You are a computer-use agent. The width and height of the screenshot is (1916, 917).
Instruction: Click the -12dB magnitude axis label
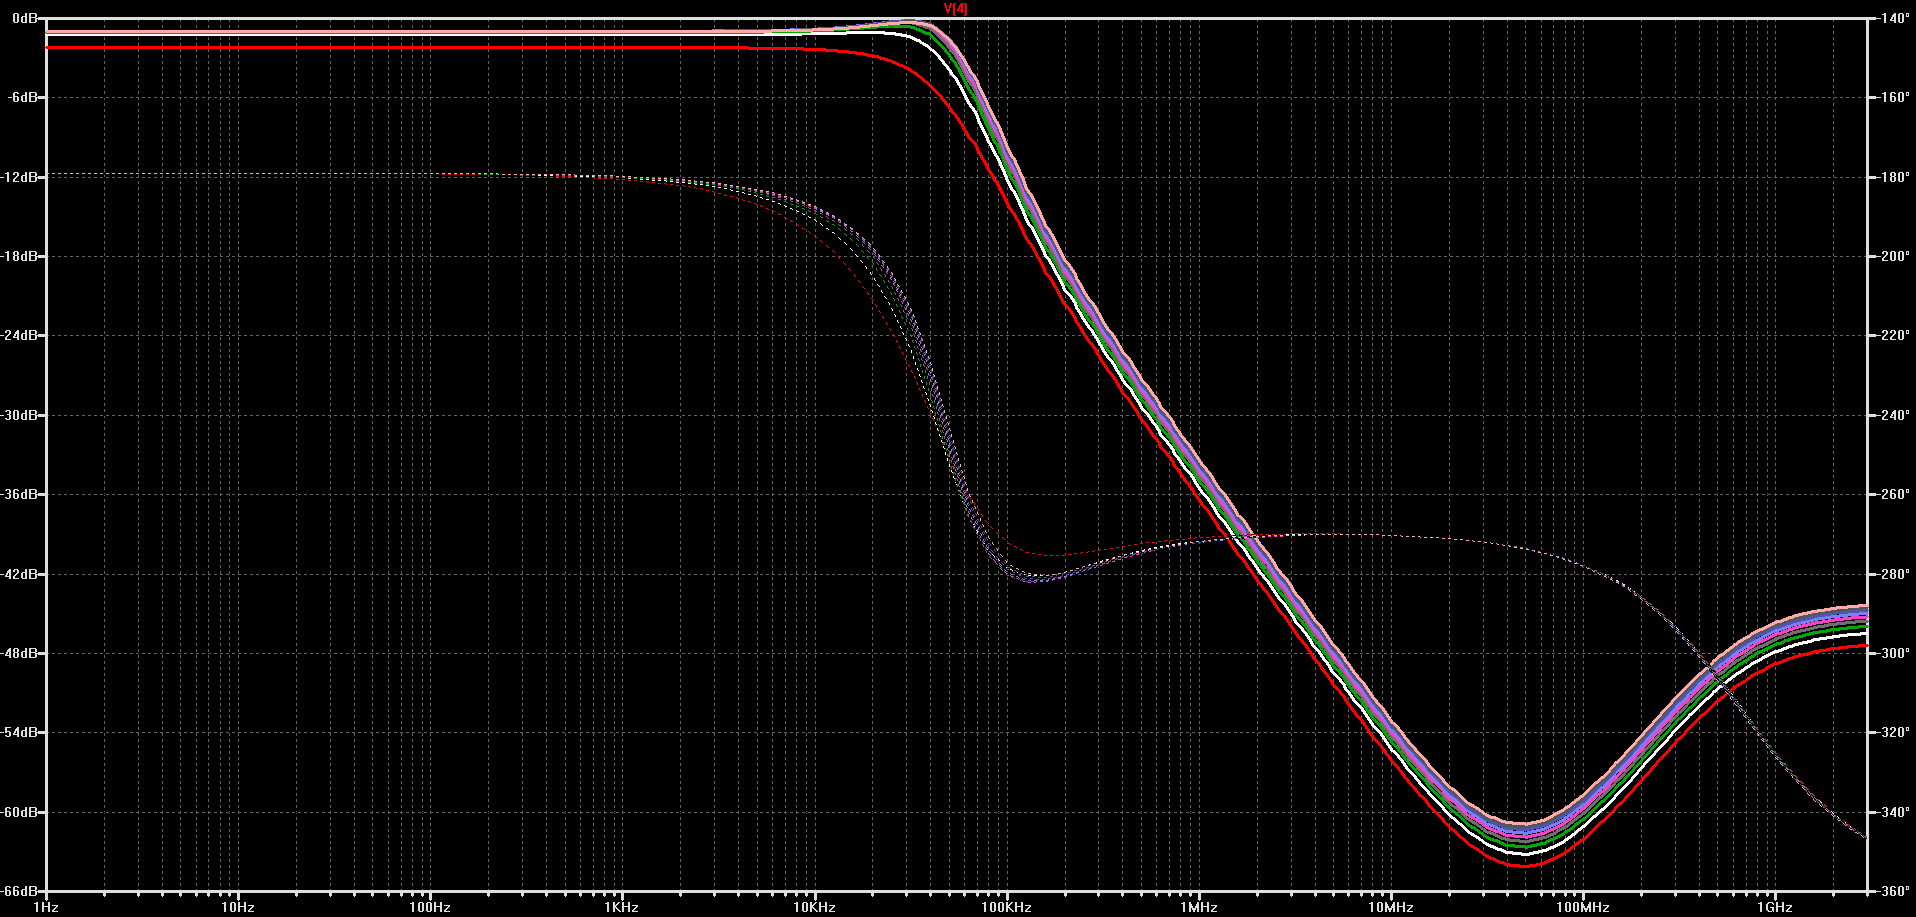pos(20,177)
